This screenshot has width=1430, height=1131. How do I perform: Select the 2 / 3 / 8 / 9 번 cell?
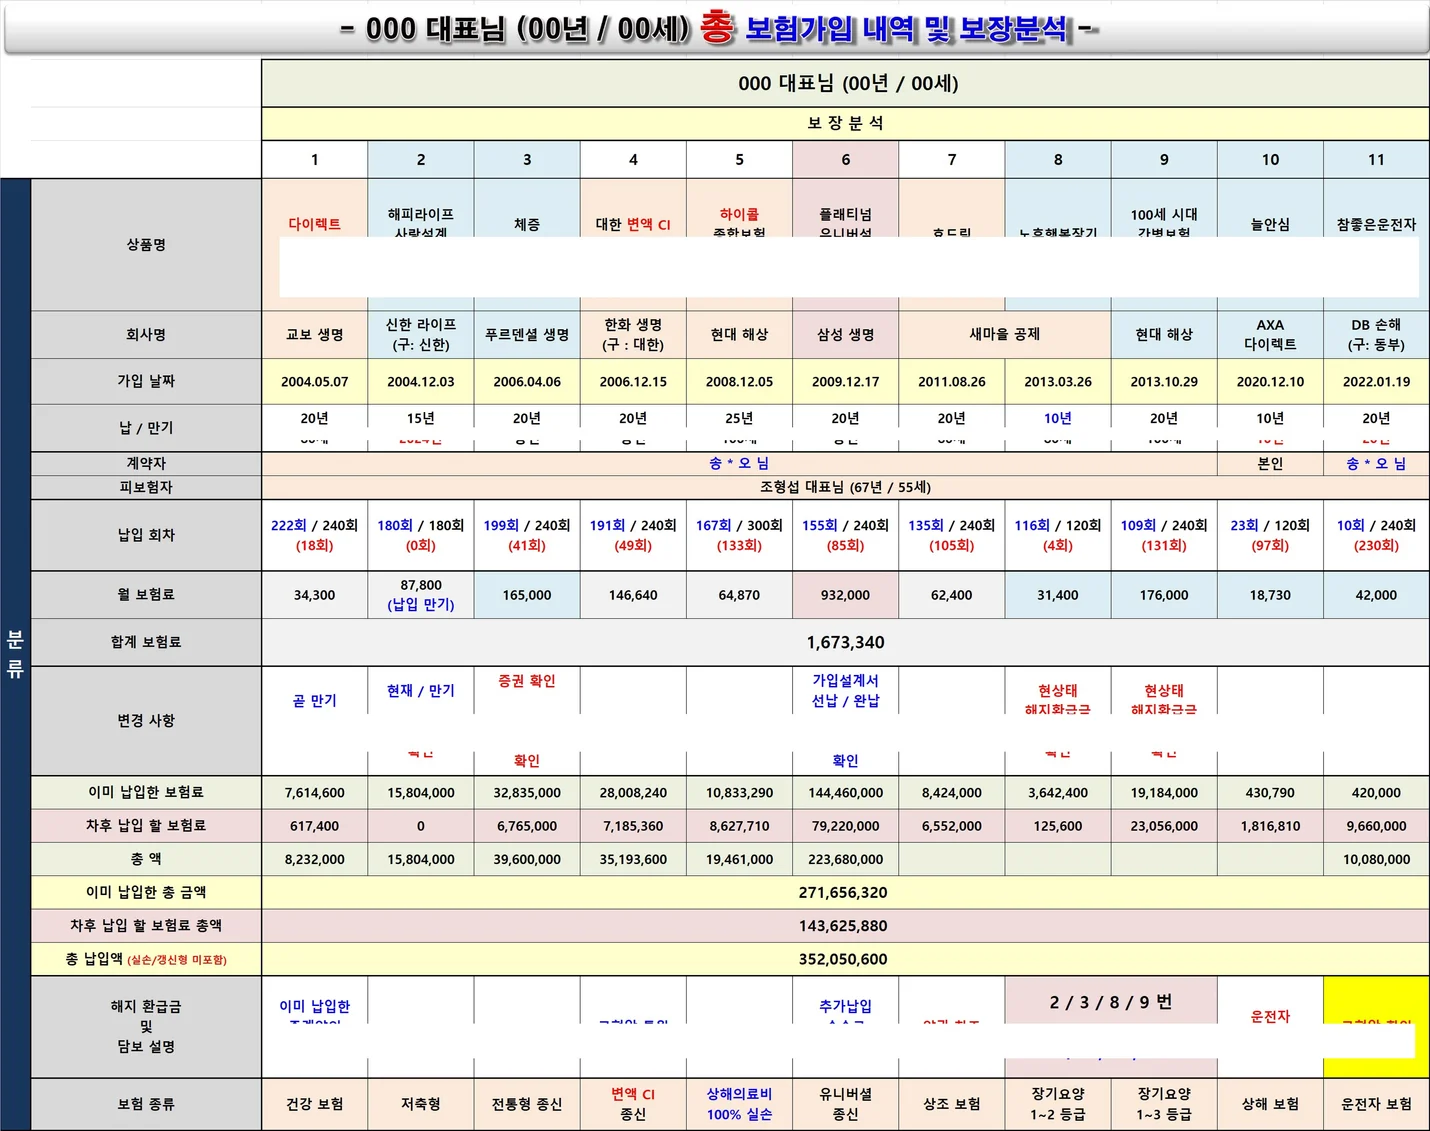[1111, 1002]
